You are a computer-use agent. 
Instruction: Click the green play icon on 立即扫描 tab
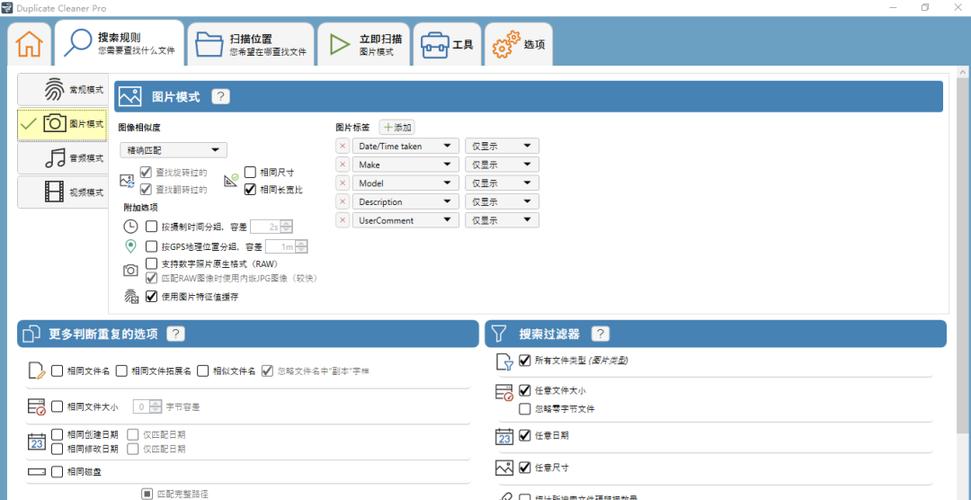[x=339, y=44]
